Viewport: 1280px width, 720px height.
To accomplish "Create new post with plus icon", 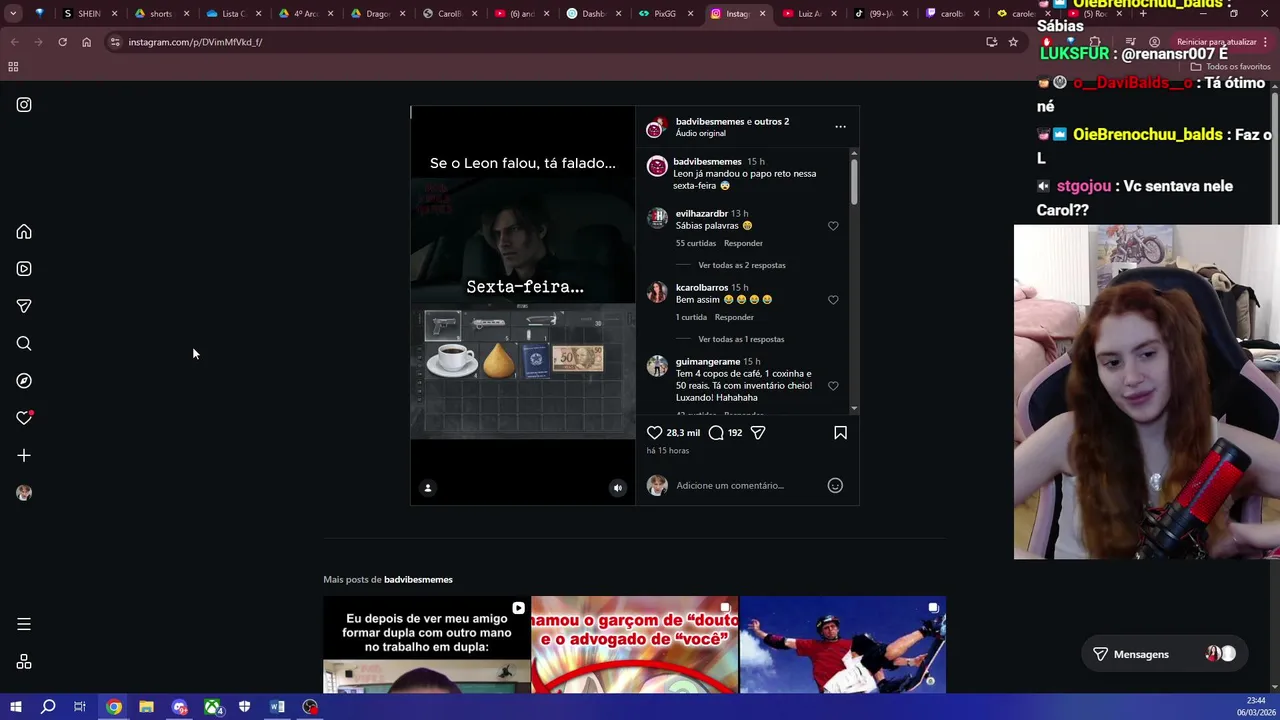I will [x=24, y=455].
